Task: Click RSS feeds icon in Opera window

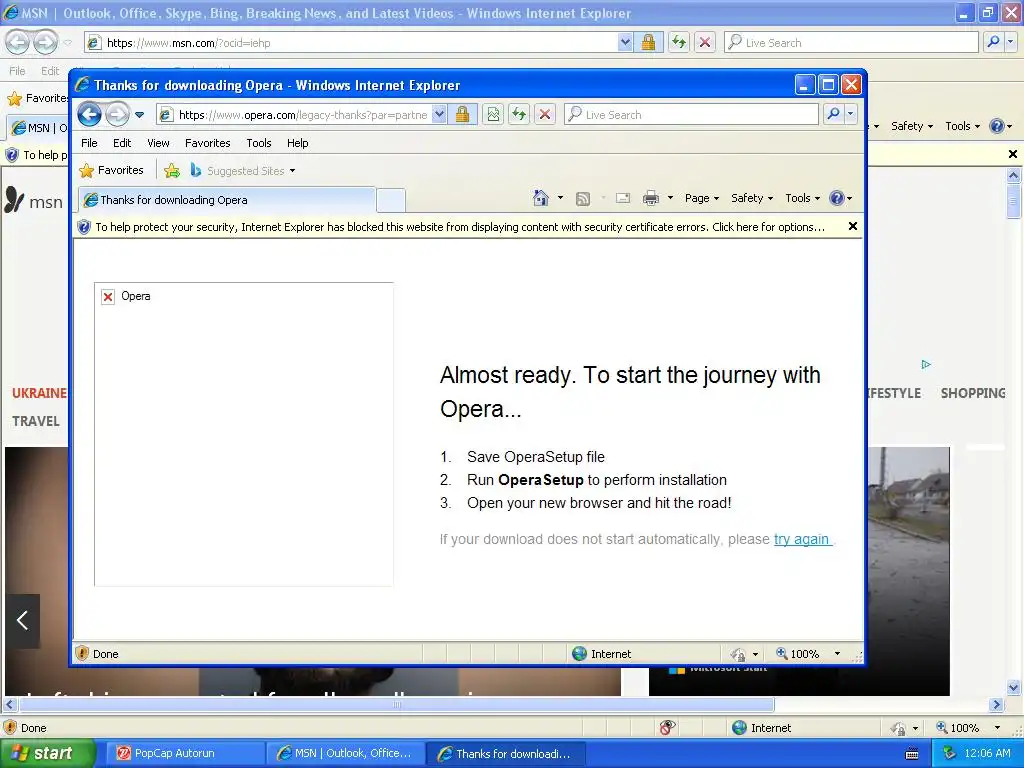Action: coord(583,199)
